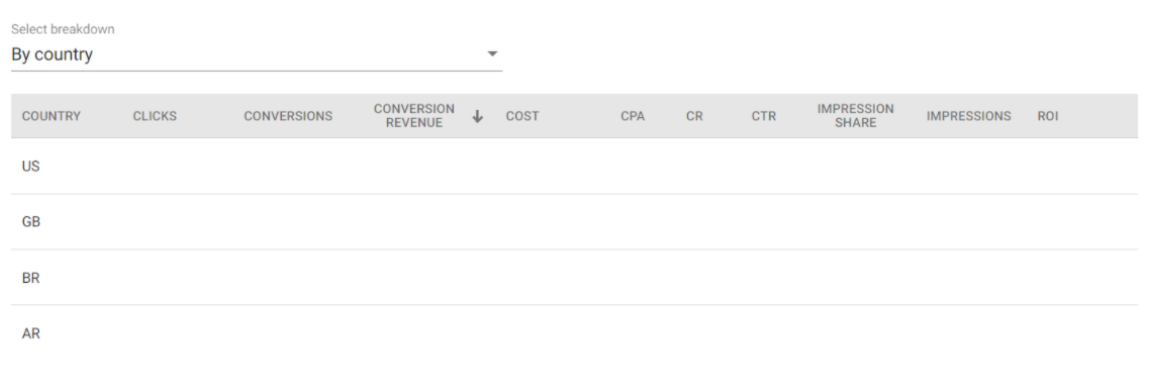Sort by the CPA column header
Screen dimensions: 1160x388
pyautogui.click(x=633, y=116)
